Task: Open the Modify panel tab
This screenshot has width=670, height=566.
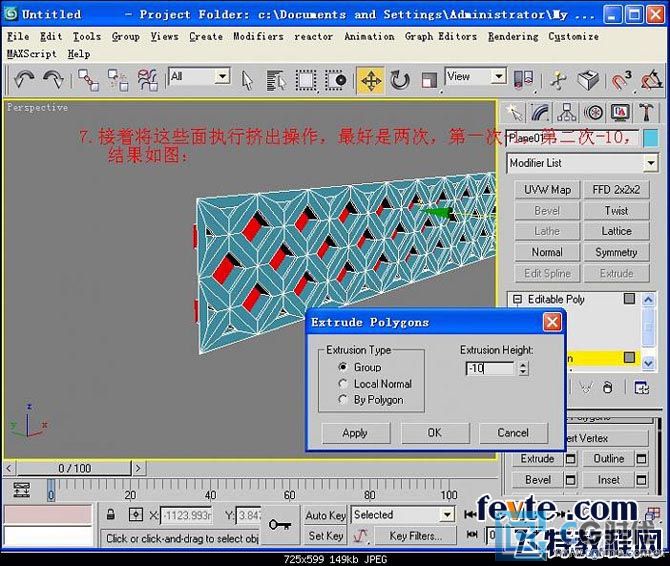Action: pos(540,113)
